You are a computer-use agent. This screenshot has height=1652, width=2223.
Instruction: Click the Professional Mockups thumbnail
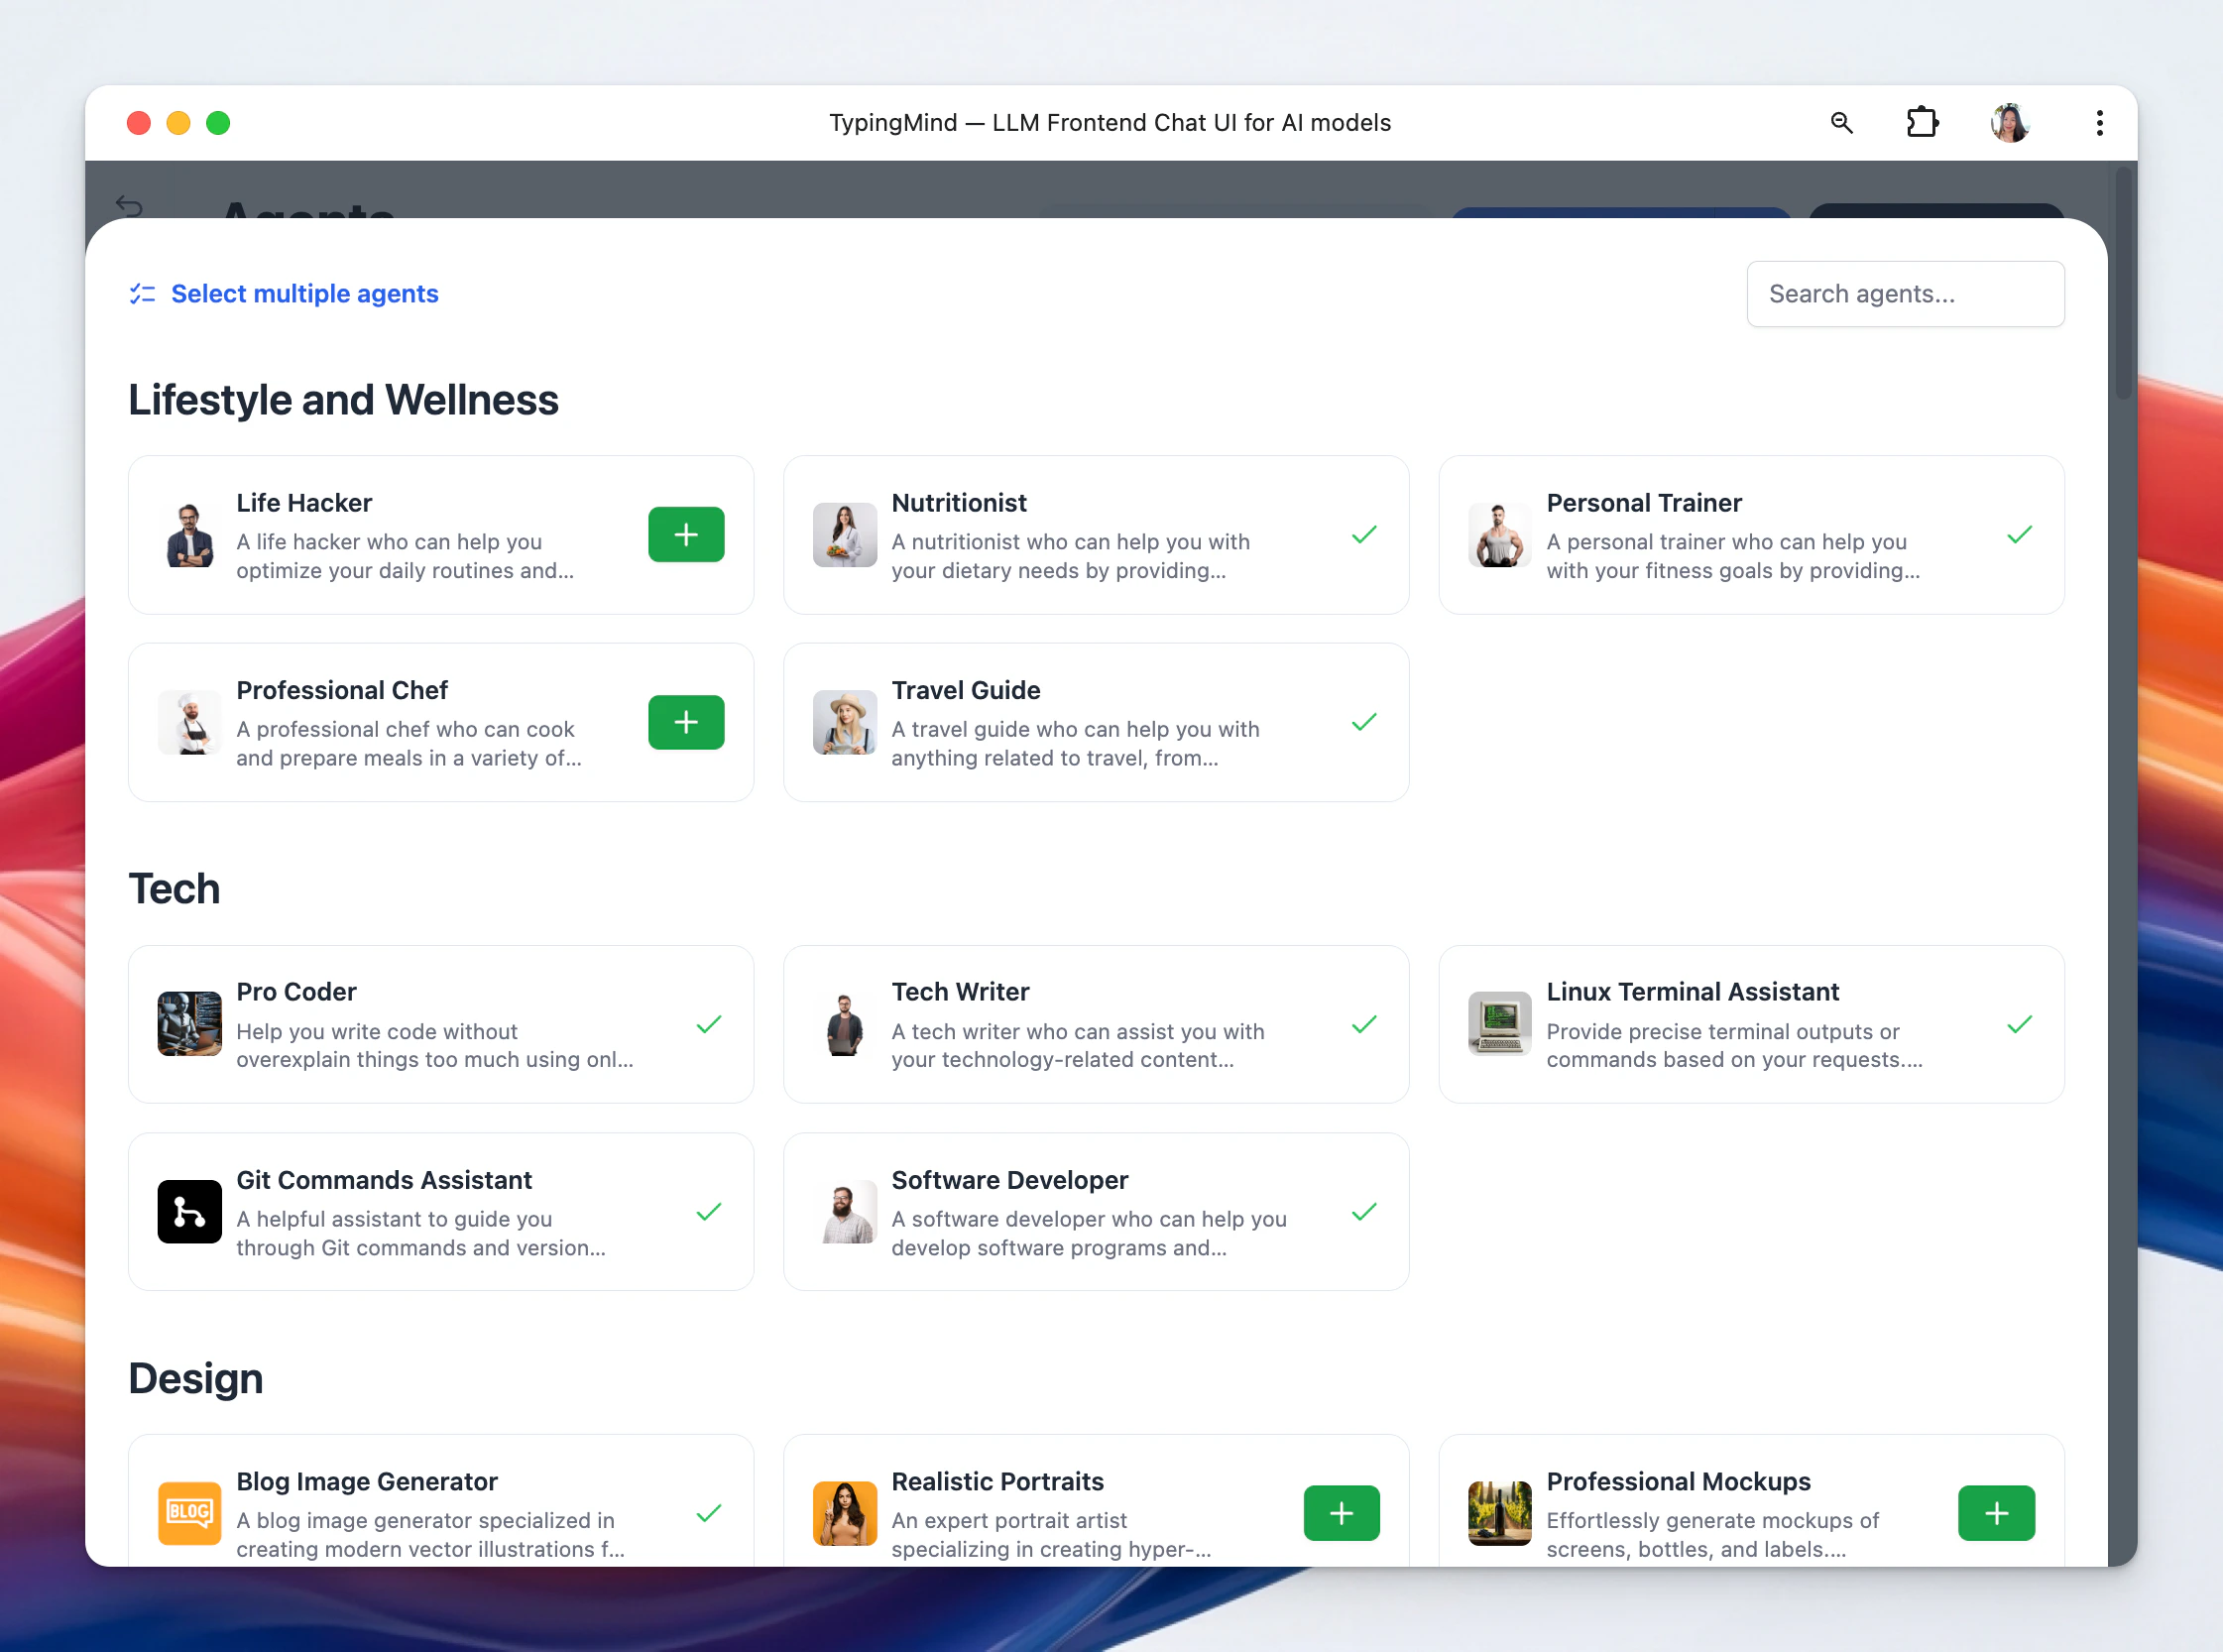tap(1499, 1513)
